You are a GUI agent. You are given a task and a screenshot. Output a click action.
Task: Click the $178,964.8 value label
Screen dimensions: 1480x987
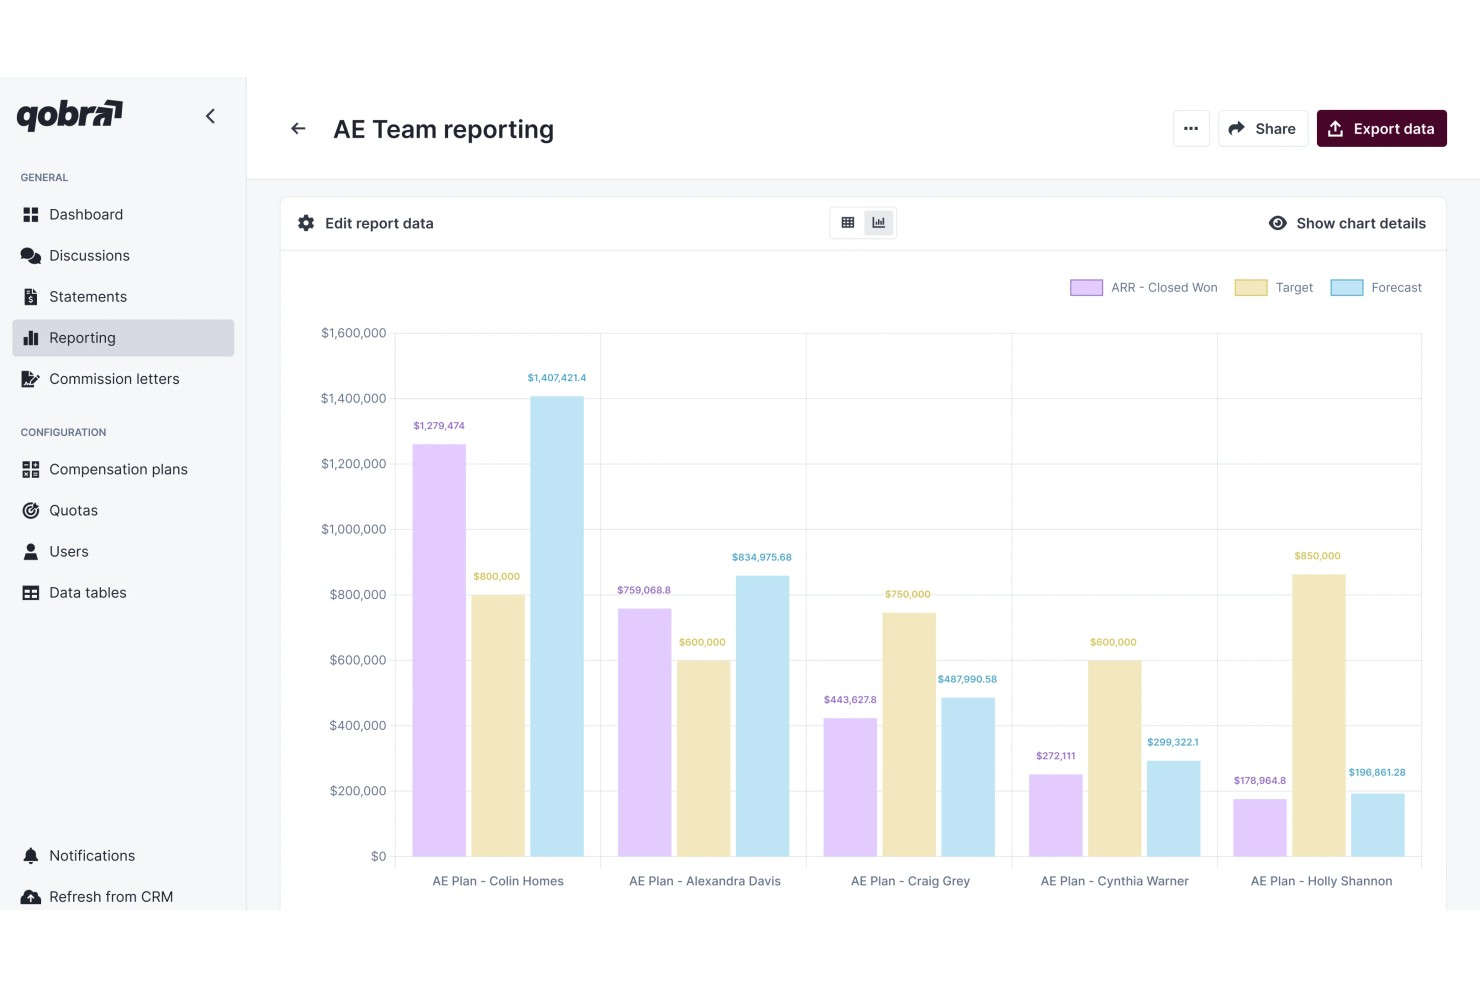[1260, 781]
